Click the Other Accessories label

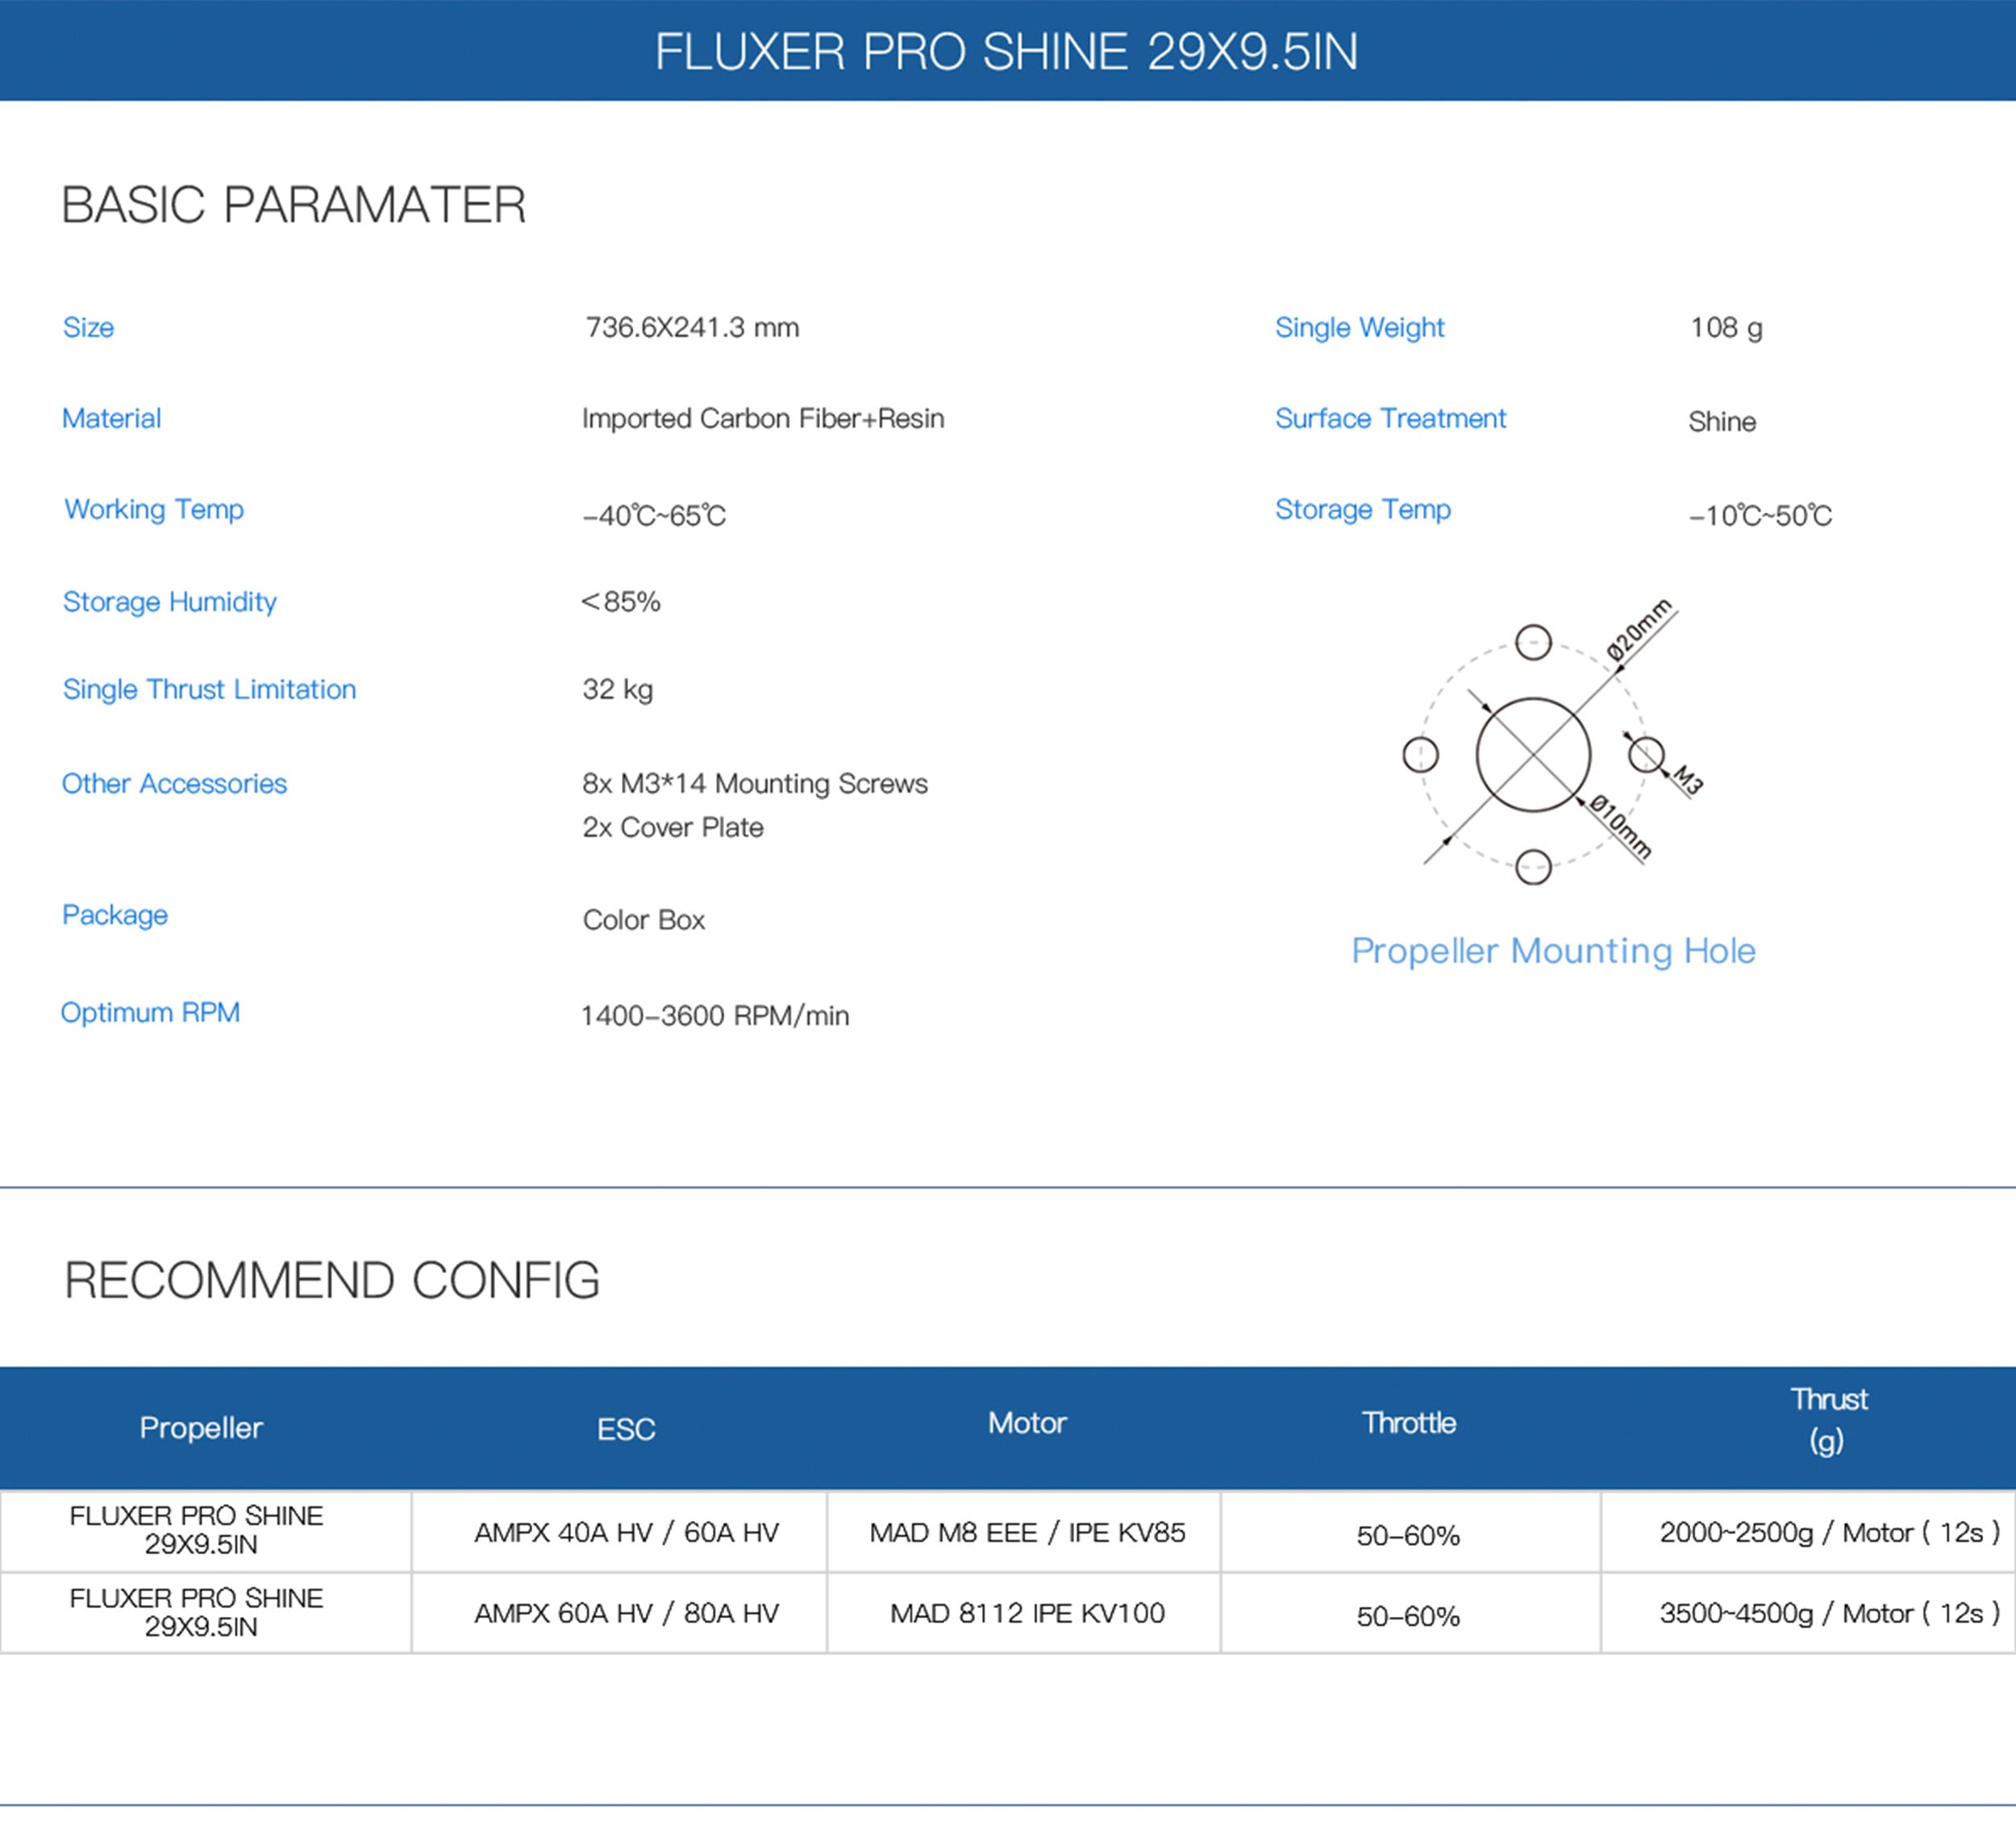174,783
